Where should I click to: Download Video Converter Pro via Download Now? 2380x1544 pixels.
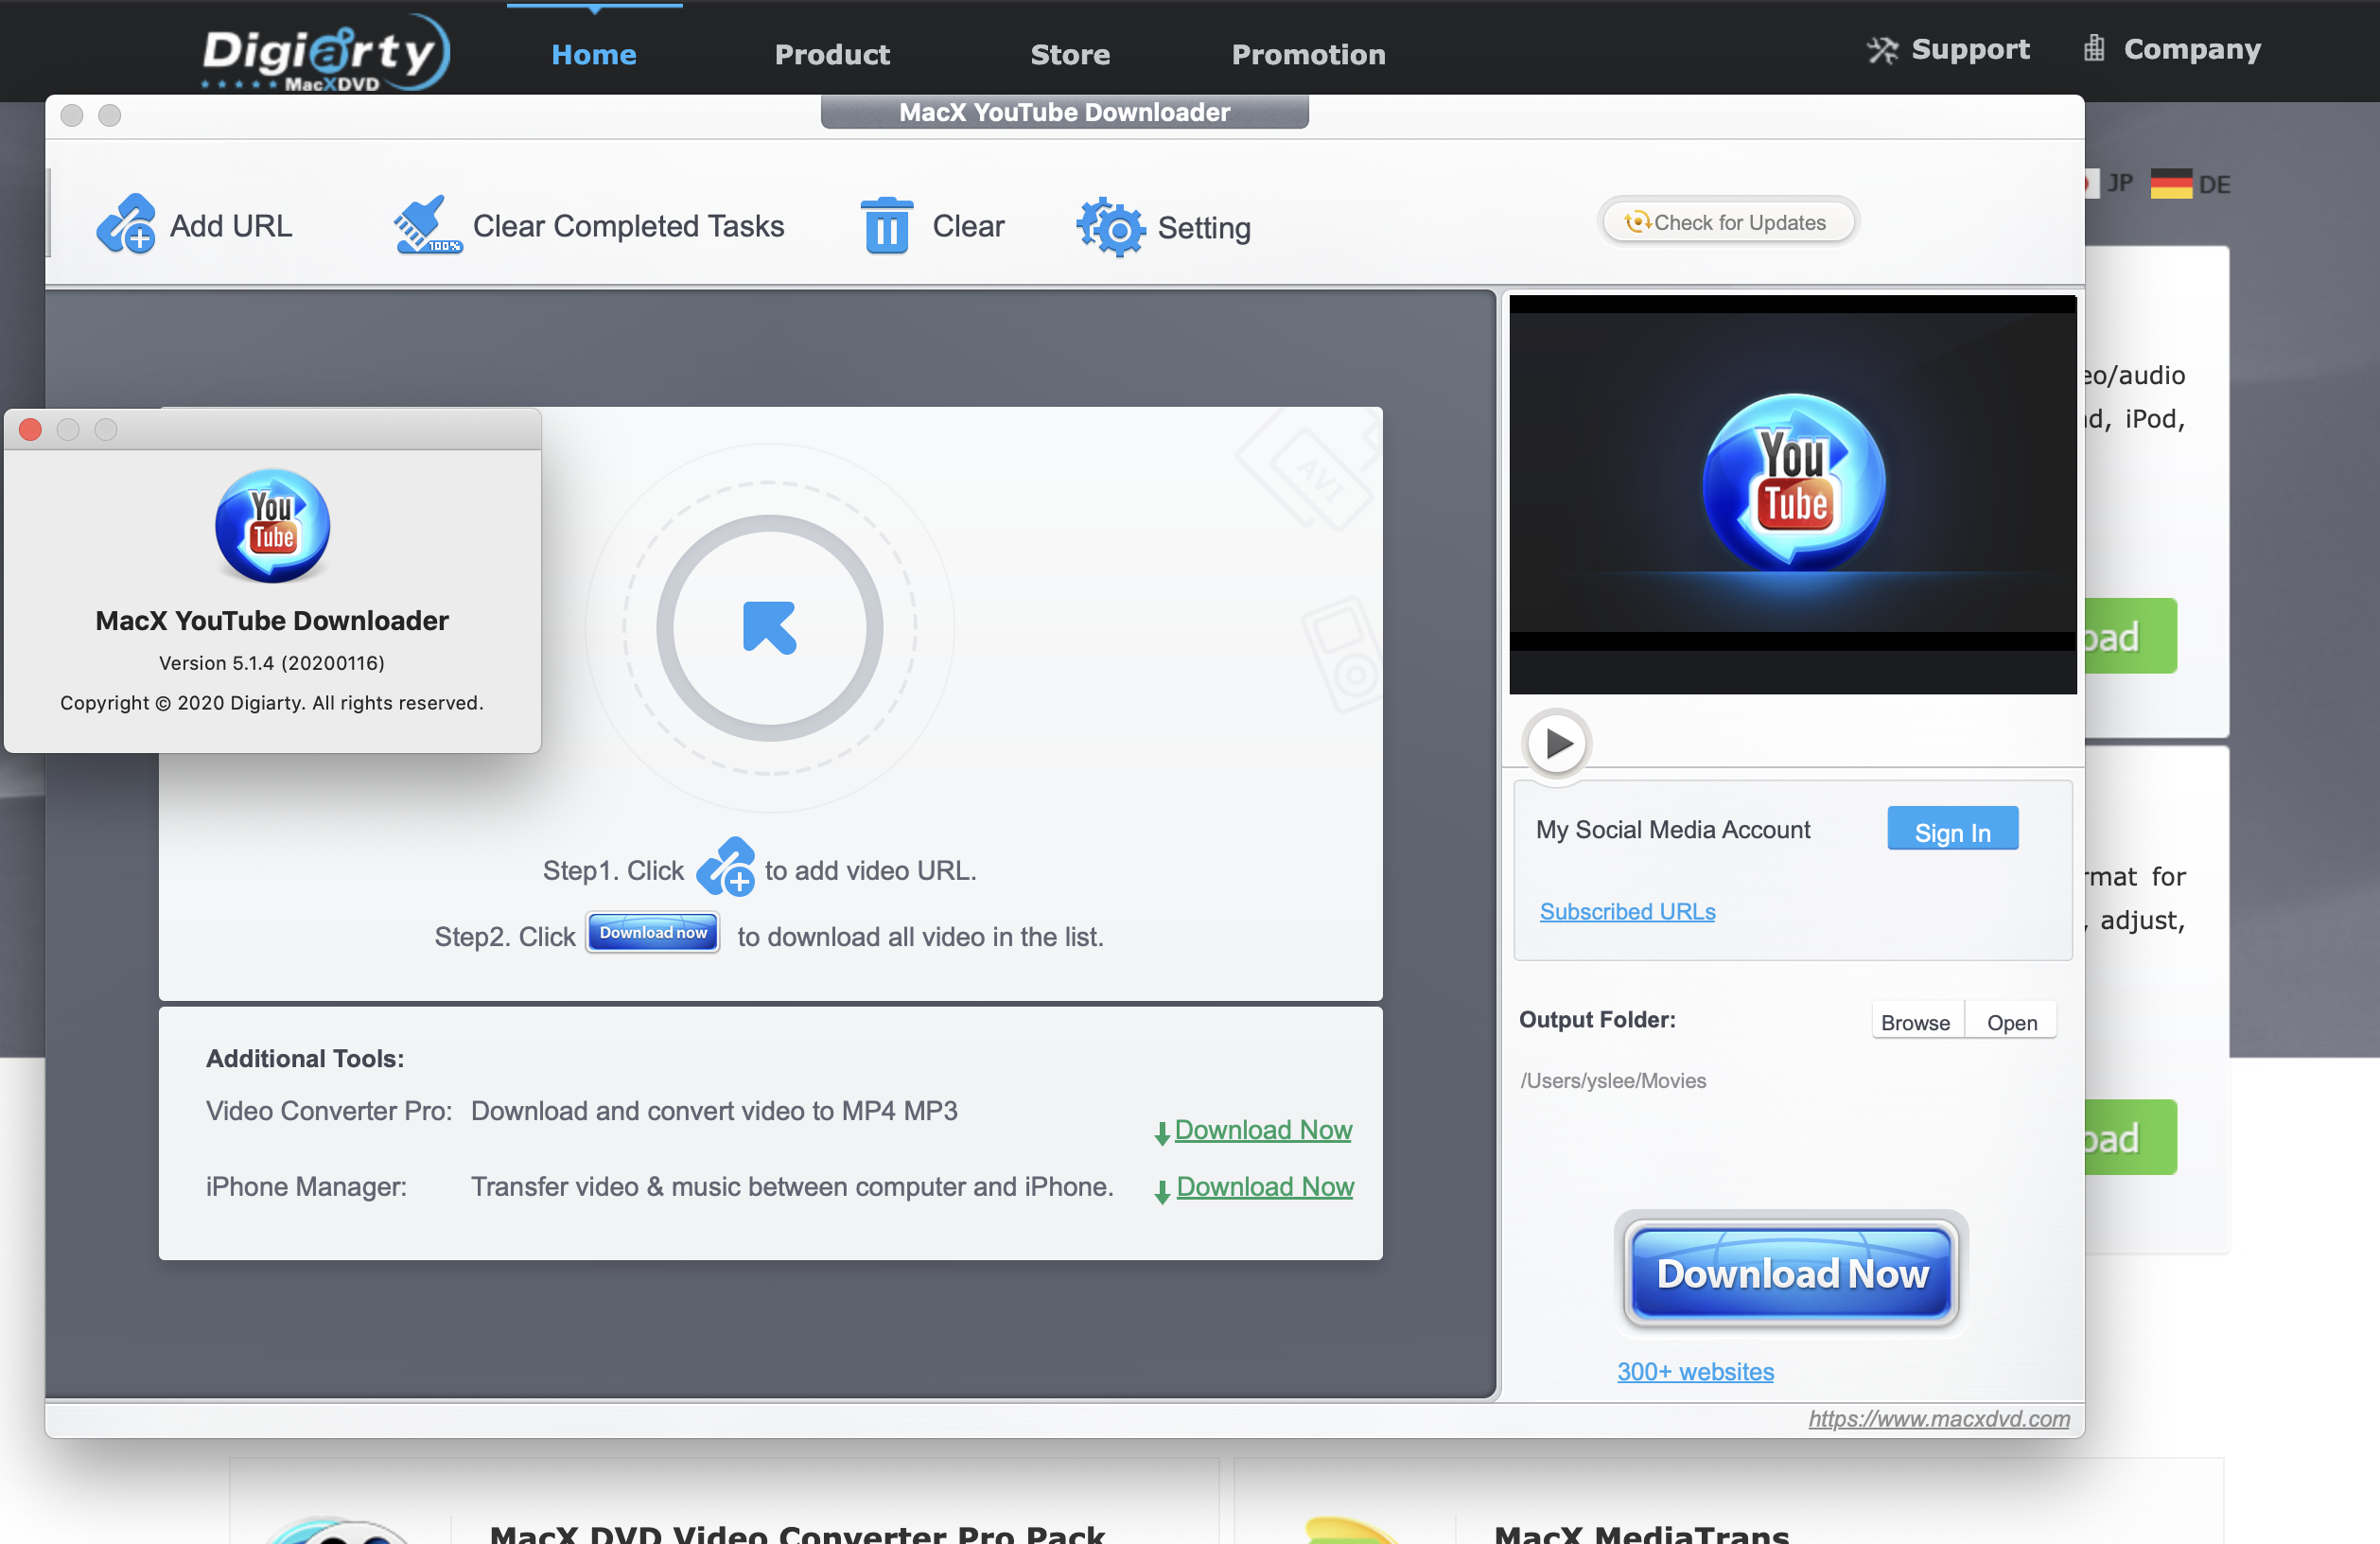click(x=1262, y=1130)
